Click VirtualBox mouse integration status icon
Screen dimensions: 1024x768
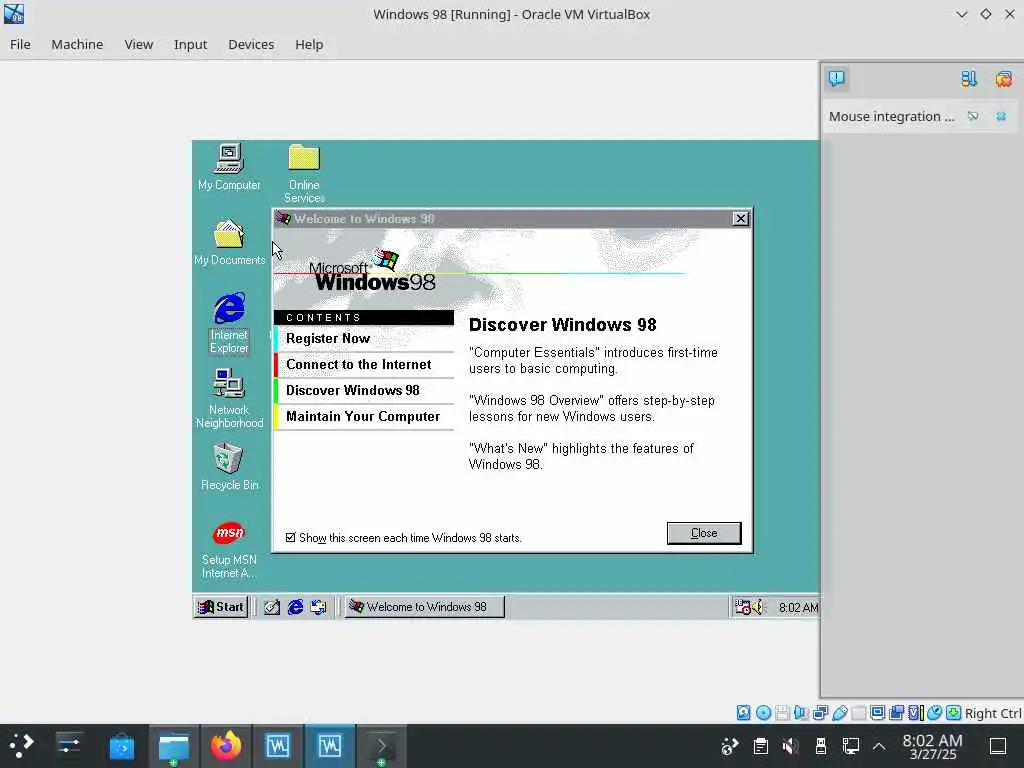934,712
